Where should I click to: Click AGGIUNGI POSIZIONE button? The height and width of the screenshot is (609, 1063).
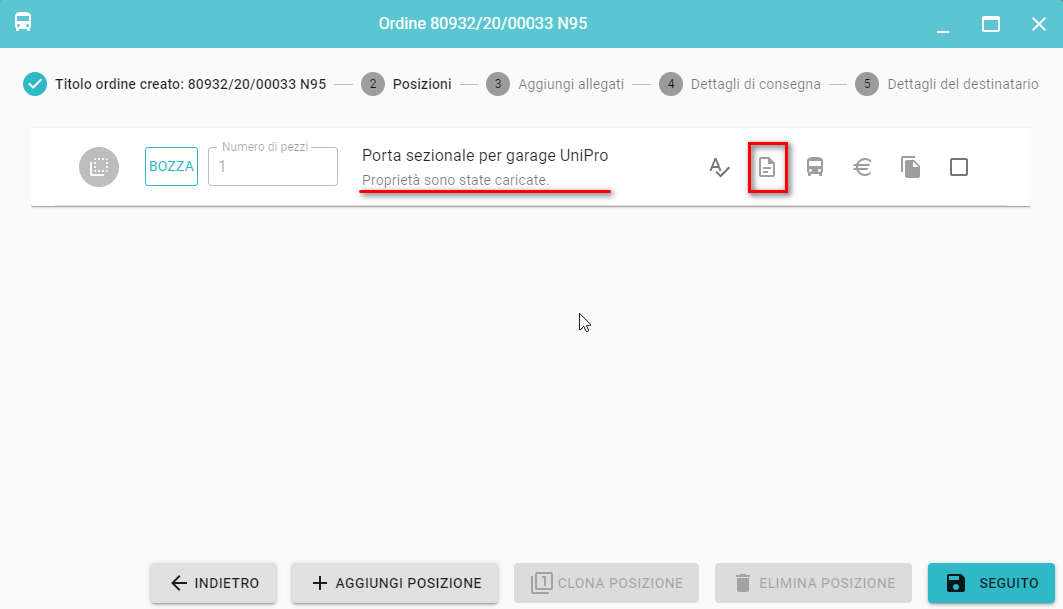coord(395,583)
